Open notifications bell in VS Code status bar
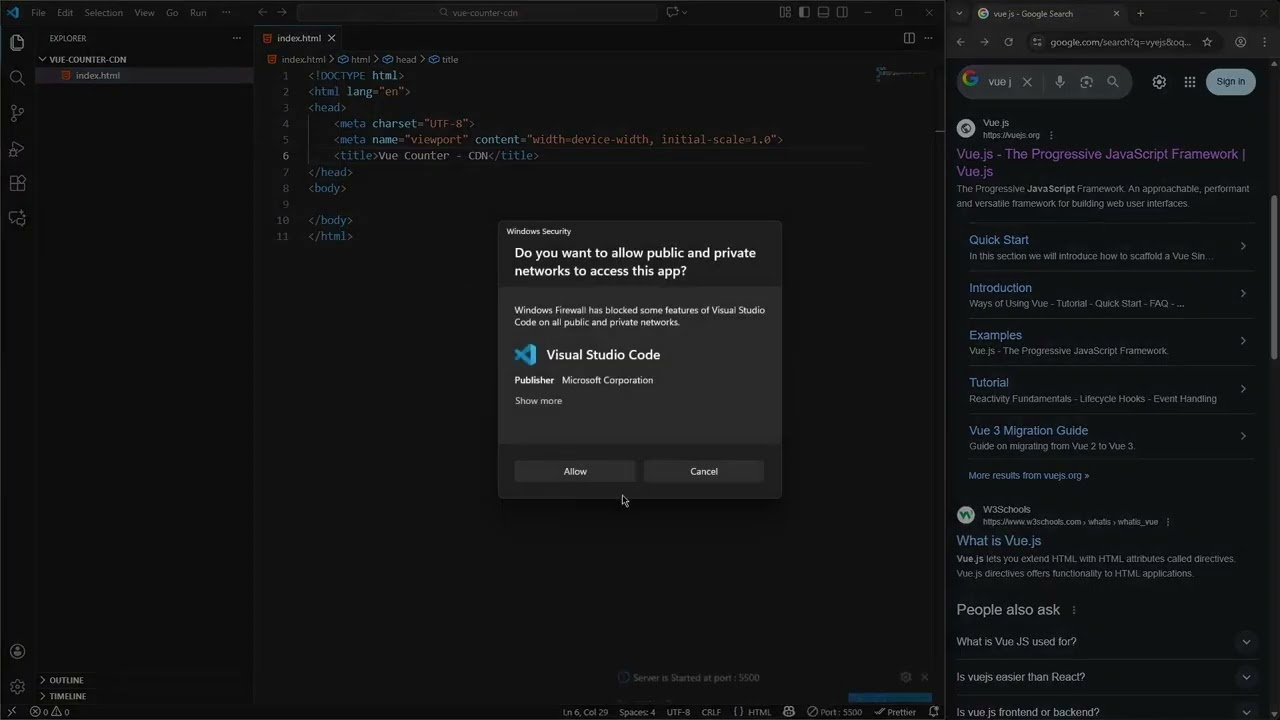 coord(934,712)
